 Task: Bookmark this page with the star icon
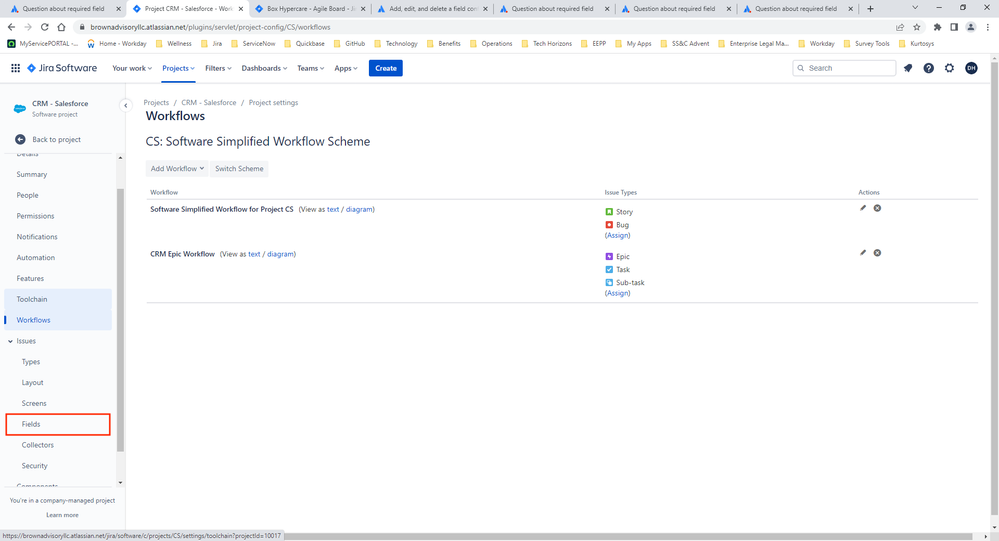[917, 27]
